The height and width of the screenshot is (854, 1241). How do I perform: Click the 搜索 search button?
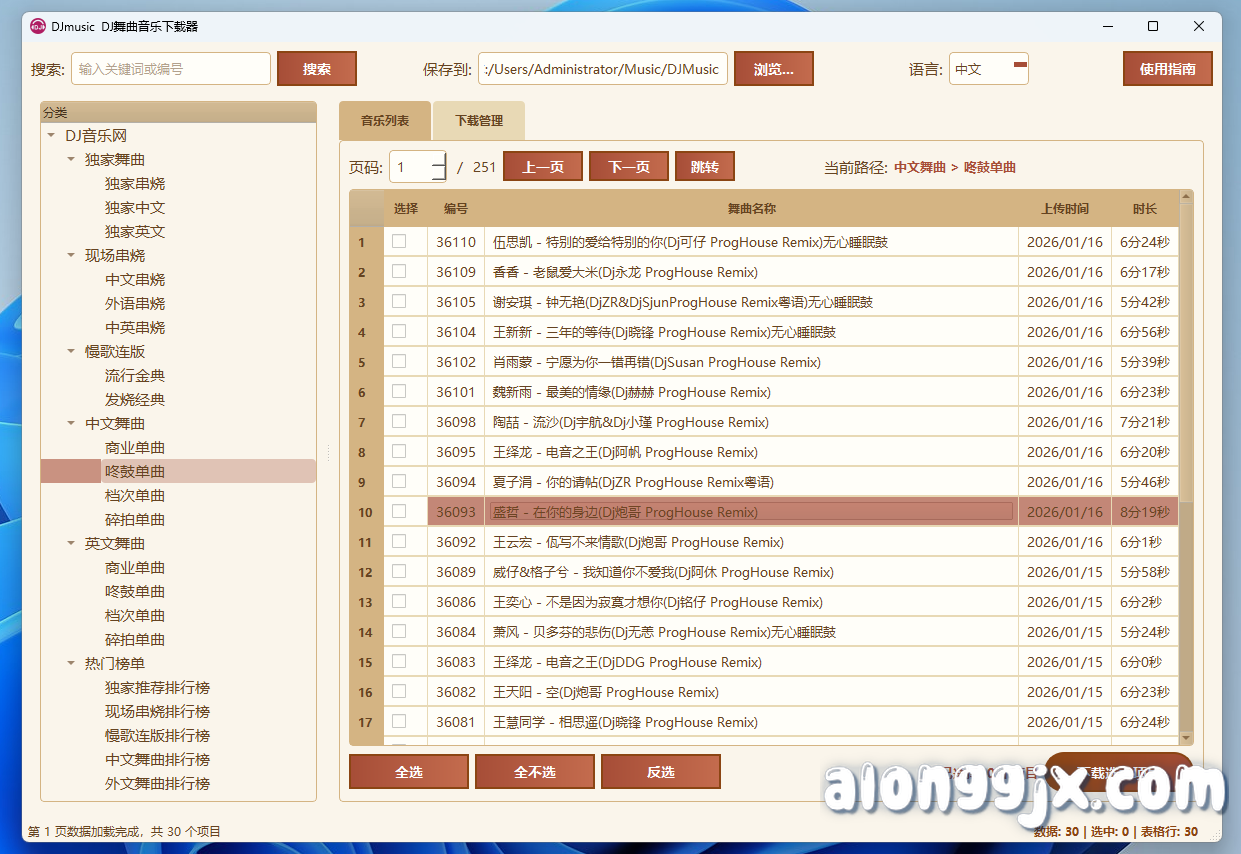pos(317,68)
